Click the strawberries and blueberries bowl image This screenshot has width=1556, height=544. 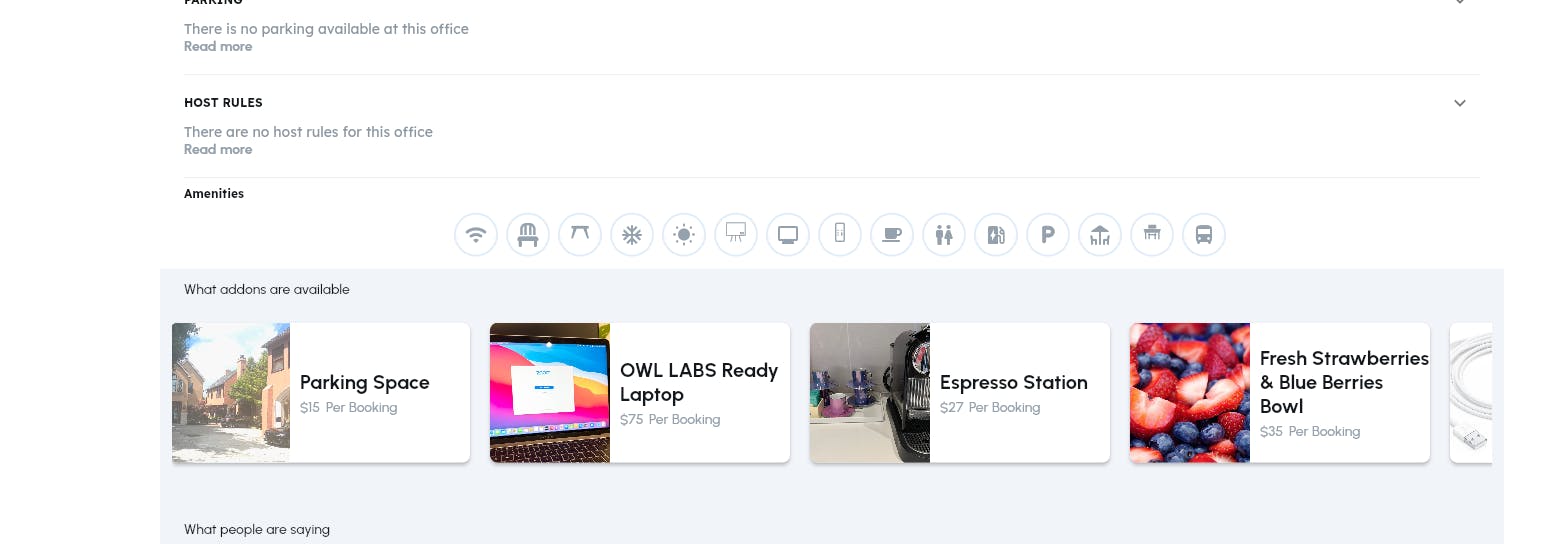pyautogui.click(x=1190, y=393)
